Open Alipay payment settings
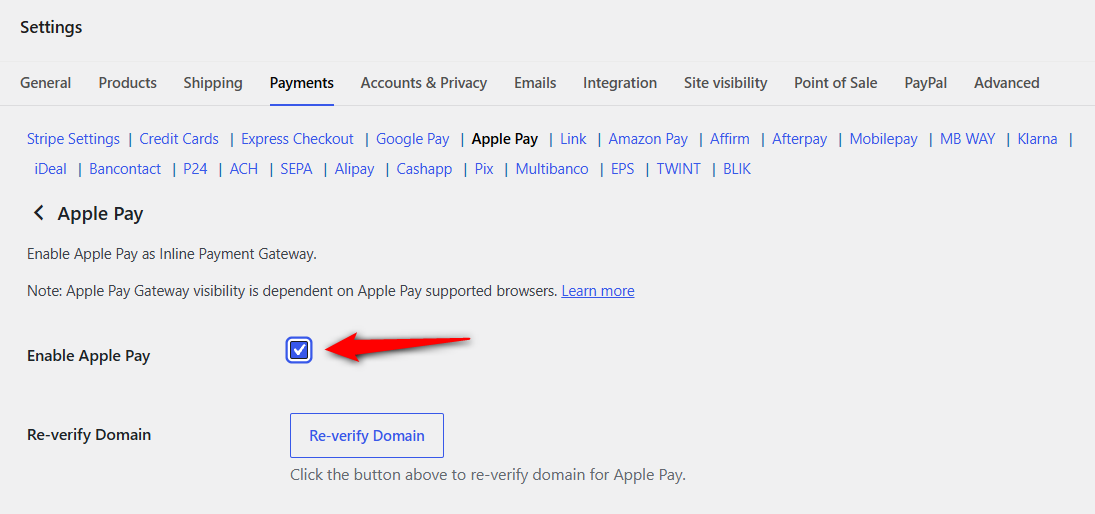Screen dimensions: 1095x514 [354, 169]
